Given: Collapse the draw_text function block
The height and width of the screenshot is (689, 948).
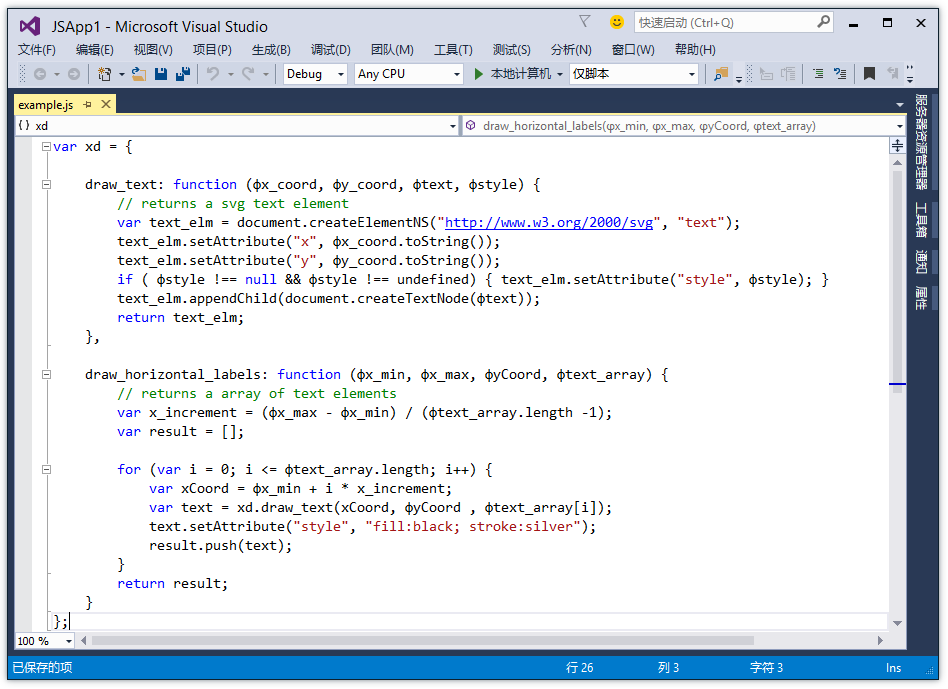Looking at the screenshot, I should pos(46,184).
